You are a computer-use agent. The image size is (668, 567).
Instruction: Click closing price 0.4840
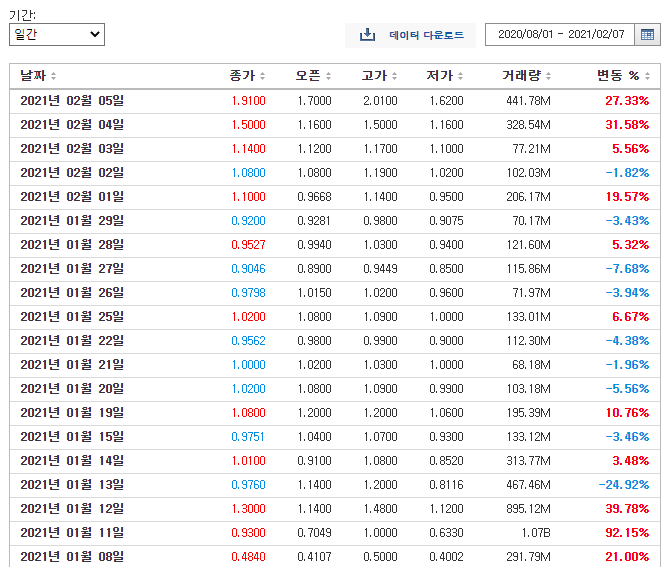coord(248,557)
